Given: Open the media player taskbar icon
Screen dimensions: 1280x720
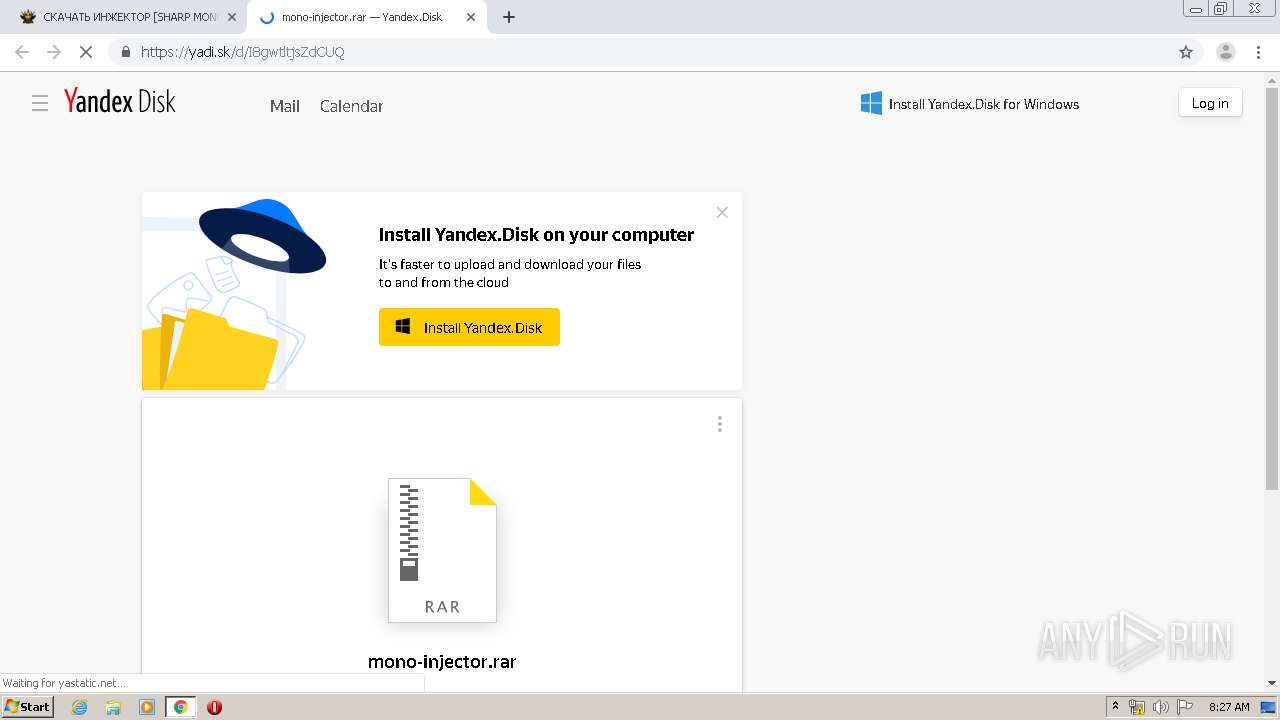Looking at the screenshot, I should 147,707.
